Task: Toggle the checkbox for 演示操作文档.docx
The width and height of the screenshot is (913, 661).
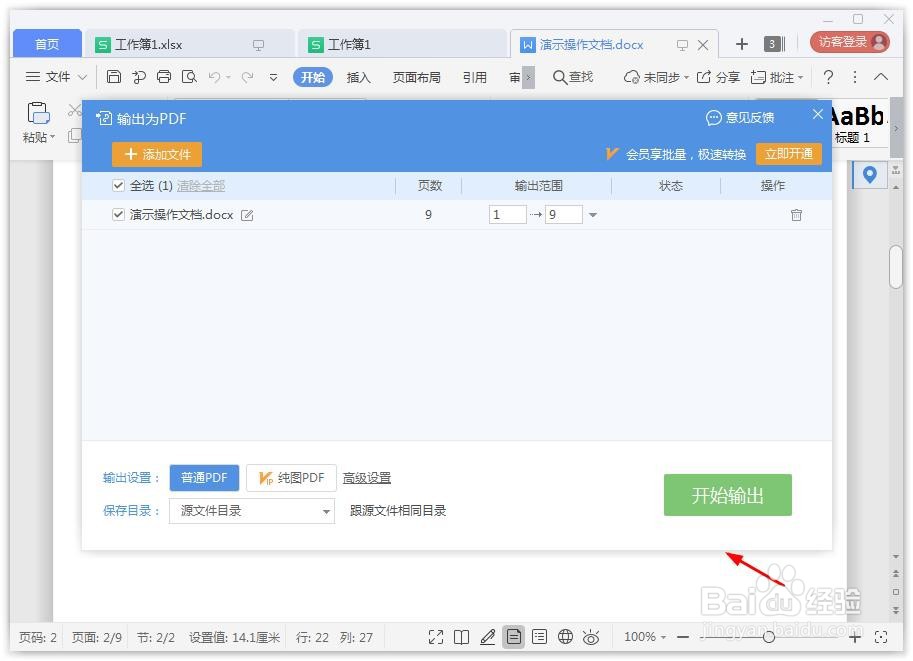Action: [118, 214]
